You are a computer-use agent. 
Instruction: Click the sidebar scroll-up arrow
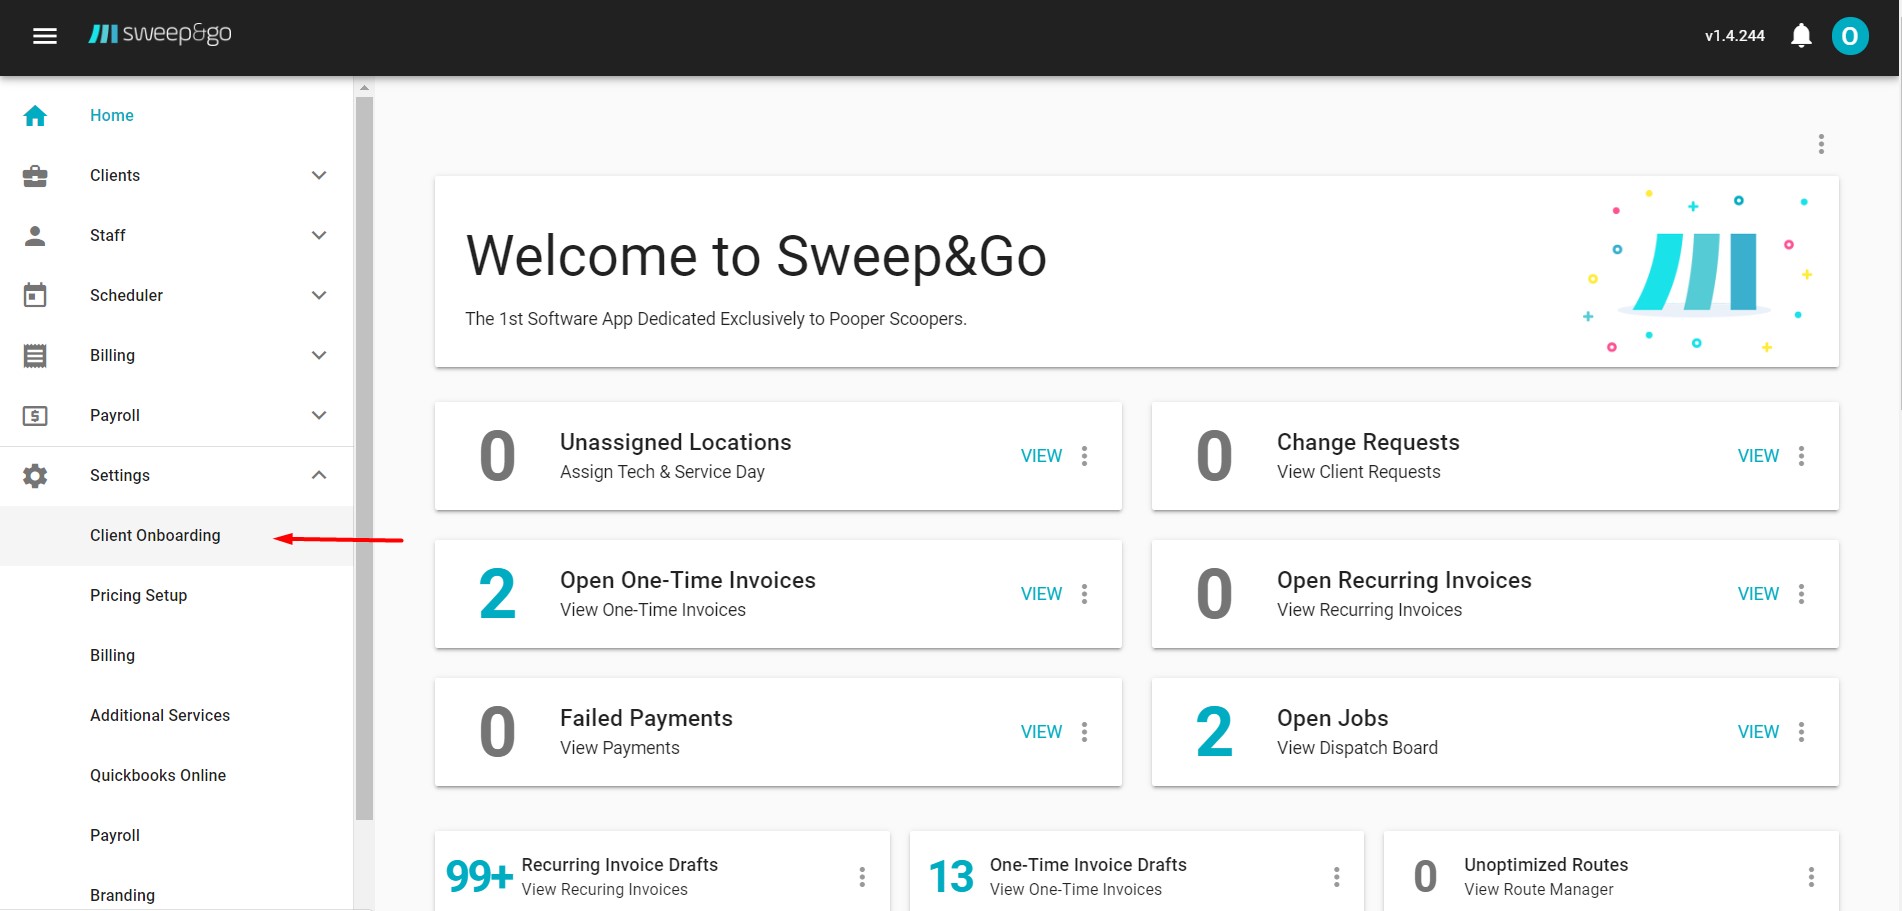364,88
